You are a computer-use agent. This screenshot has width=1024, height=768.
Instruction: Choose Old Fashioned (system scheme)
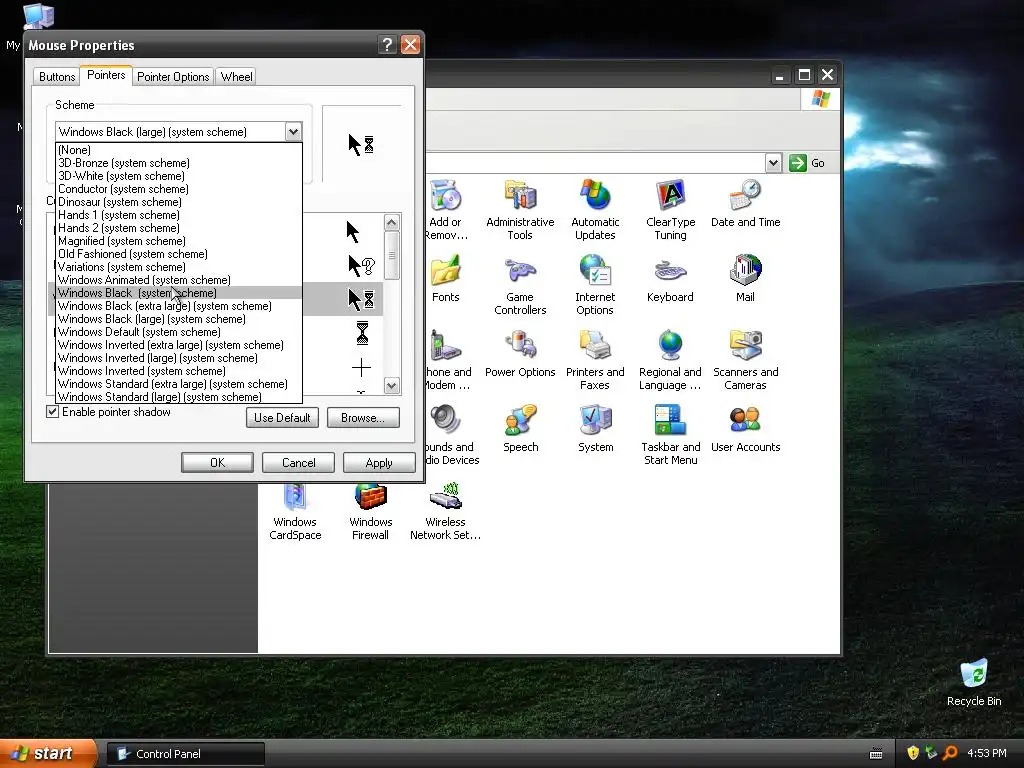coord(178,253)
